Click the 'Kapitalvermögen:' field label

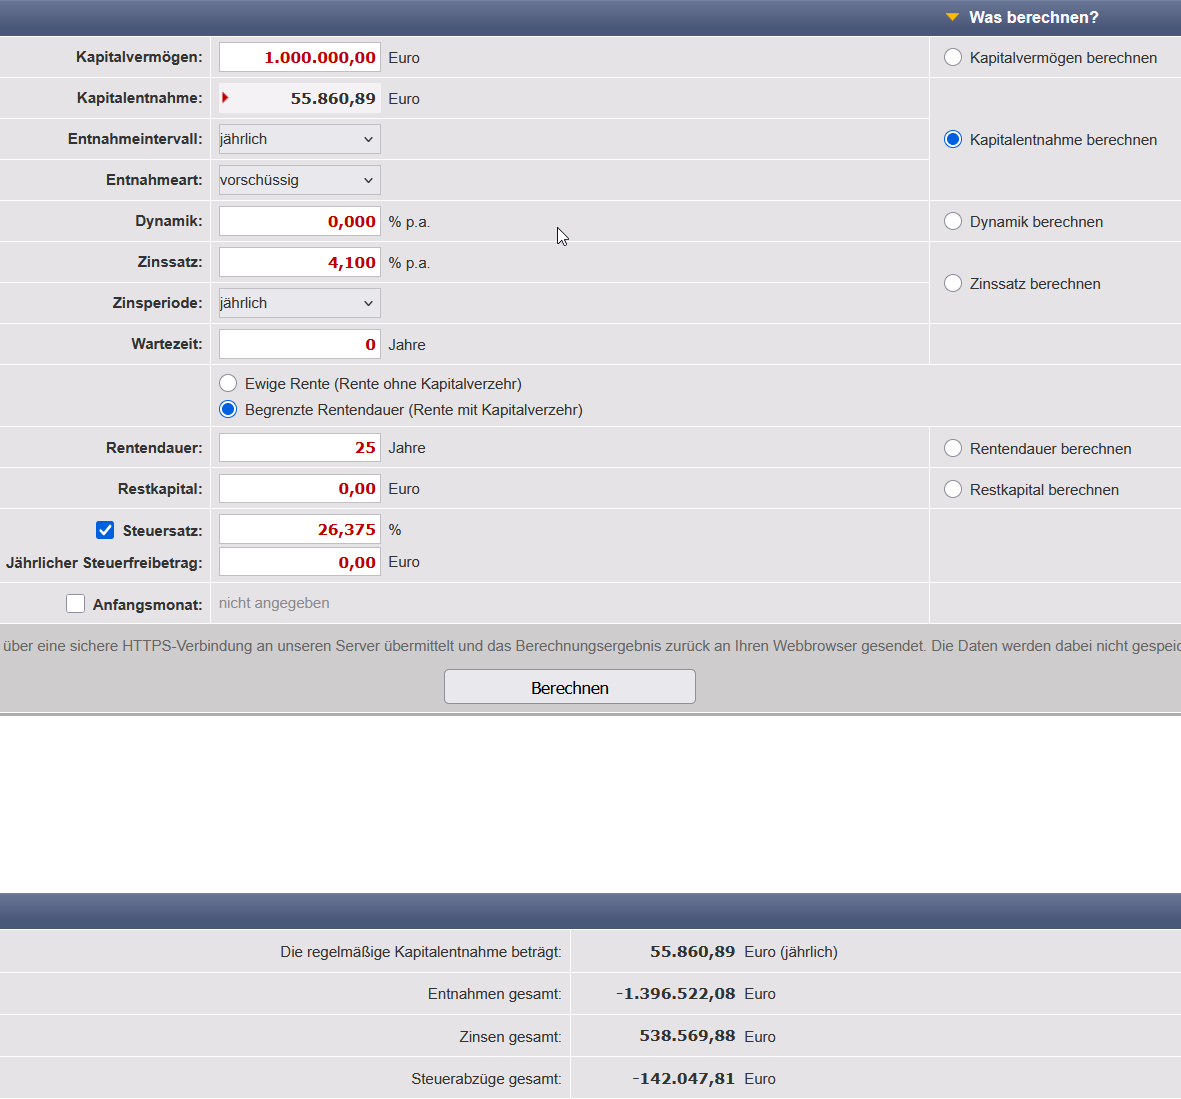pos(139,57)
